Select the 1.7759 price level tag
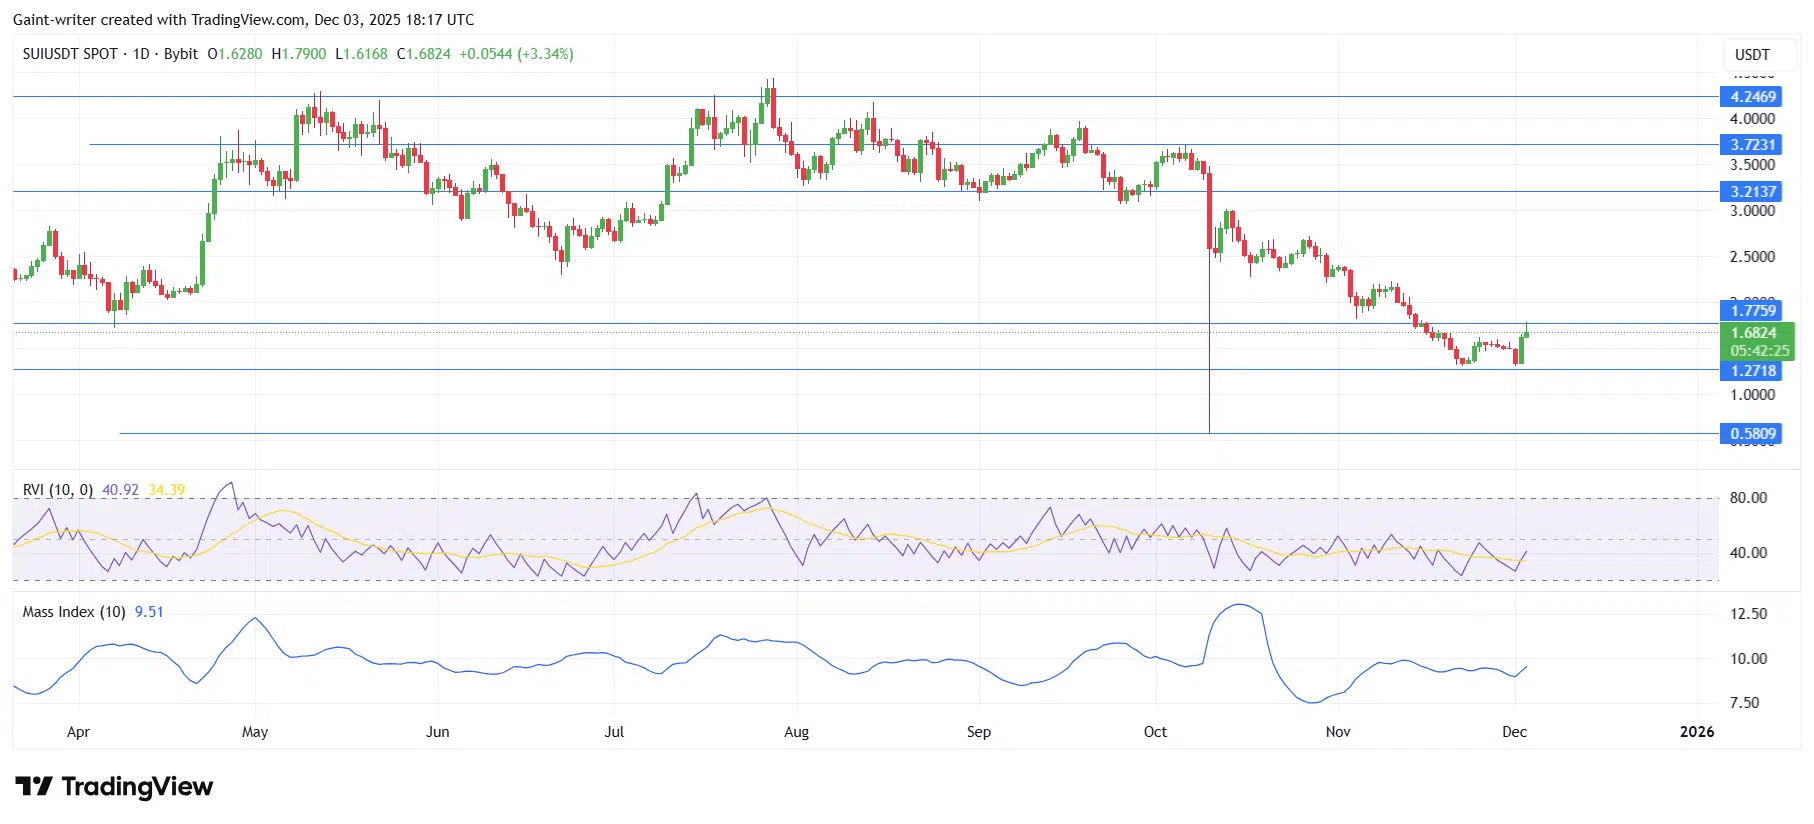The height and width of the screenshot is (824, 1814). click(x=1753, y=311)
